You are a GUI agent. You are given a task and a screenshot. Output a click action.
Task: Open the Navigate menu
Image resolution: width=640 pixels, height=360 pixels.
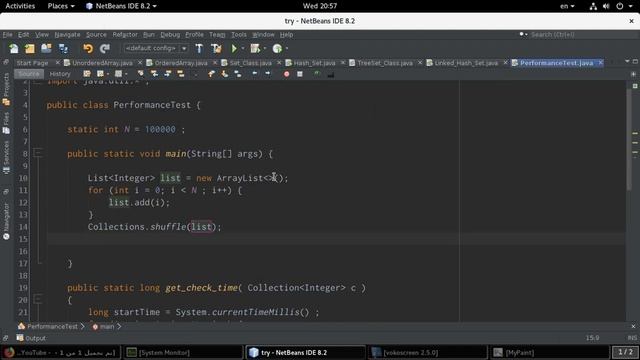[67, 35]
